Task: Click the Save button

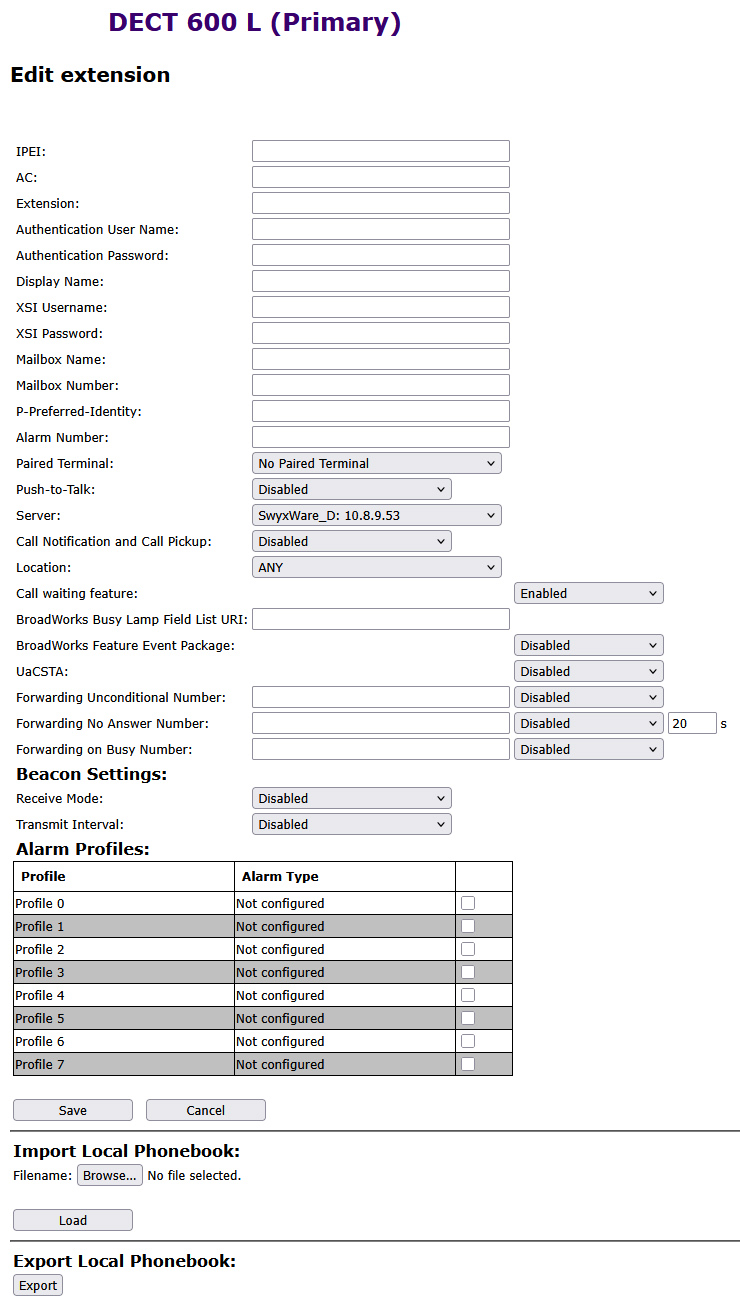Action: (73, 1110)
